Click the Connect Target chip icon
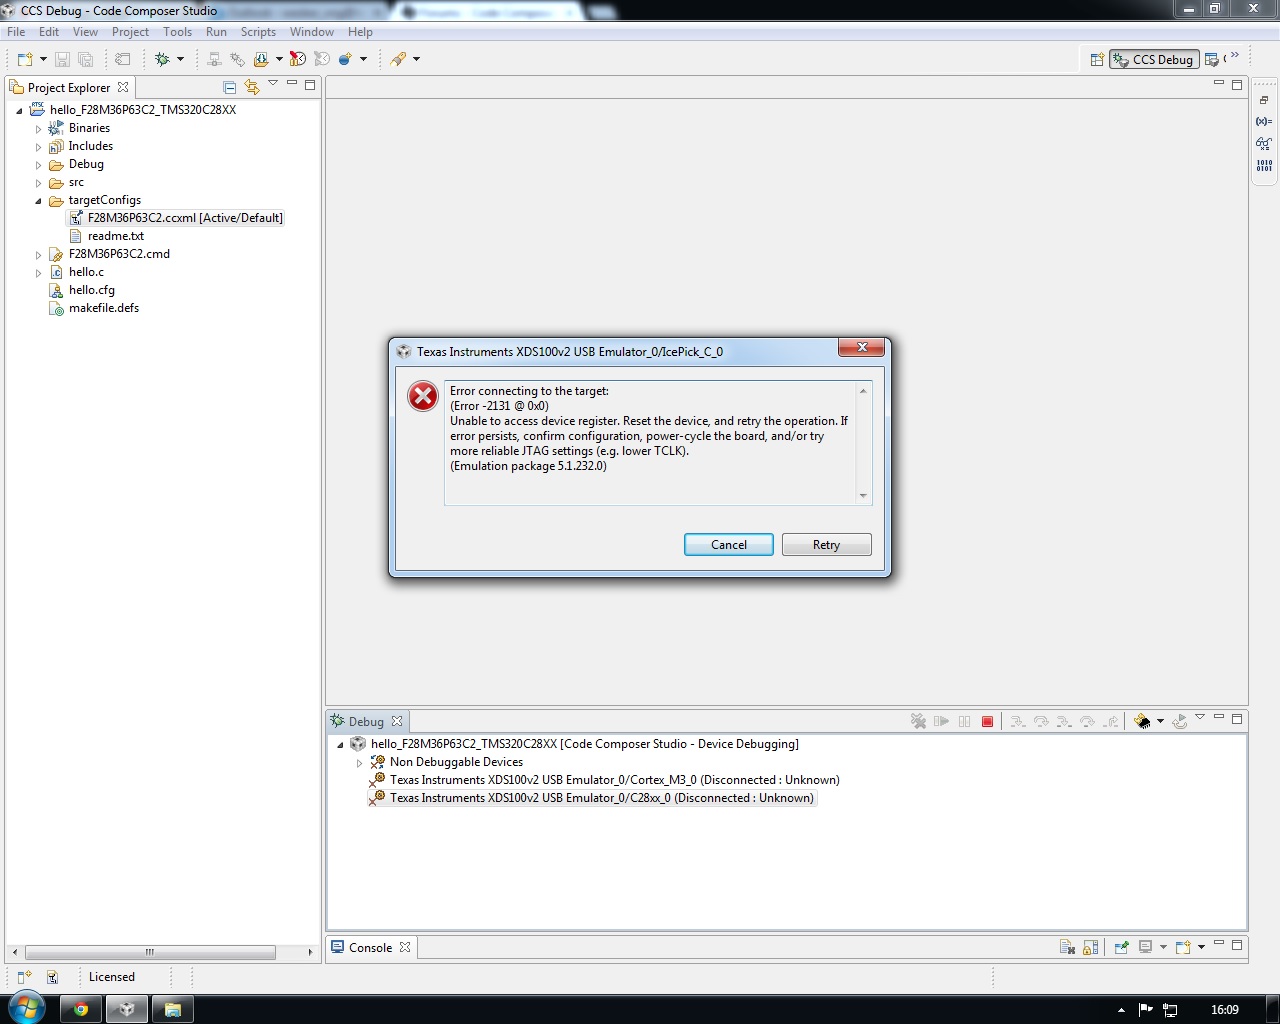Viewport: 1280px width, 1024px height. coord(1142,721)
